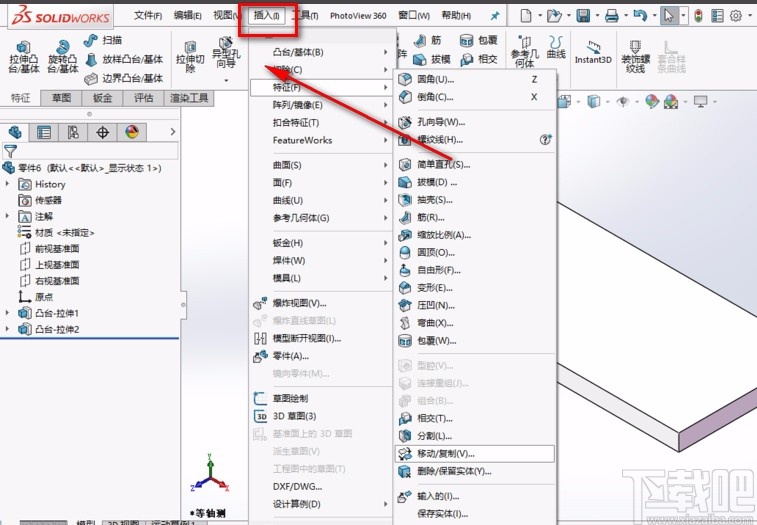Choose 移动/复制(V)... from submenu

click(476, 454)
